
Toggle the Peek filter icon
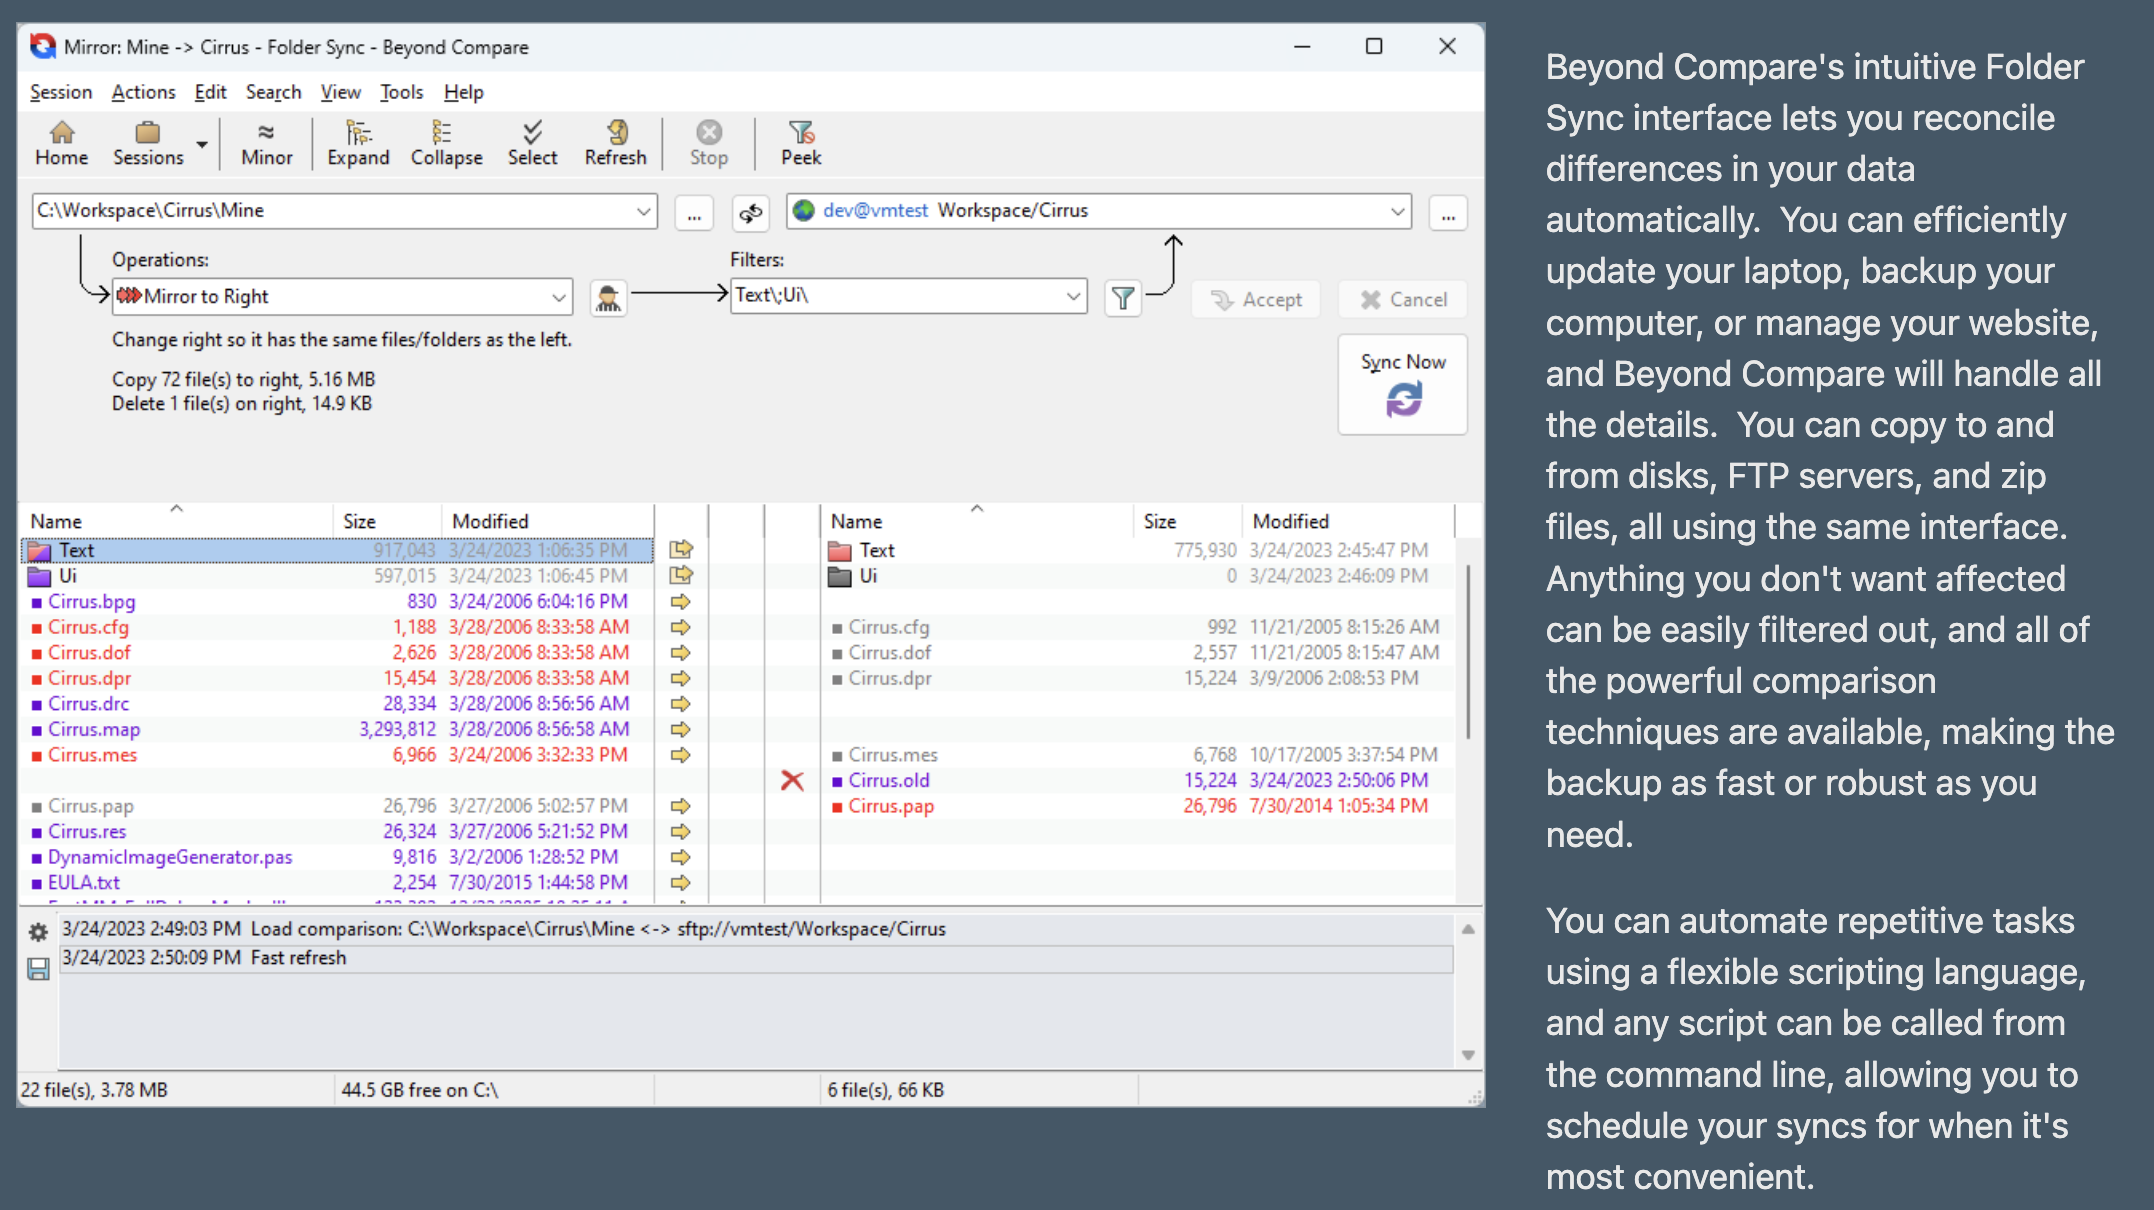[801, 144]
